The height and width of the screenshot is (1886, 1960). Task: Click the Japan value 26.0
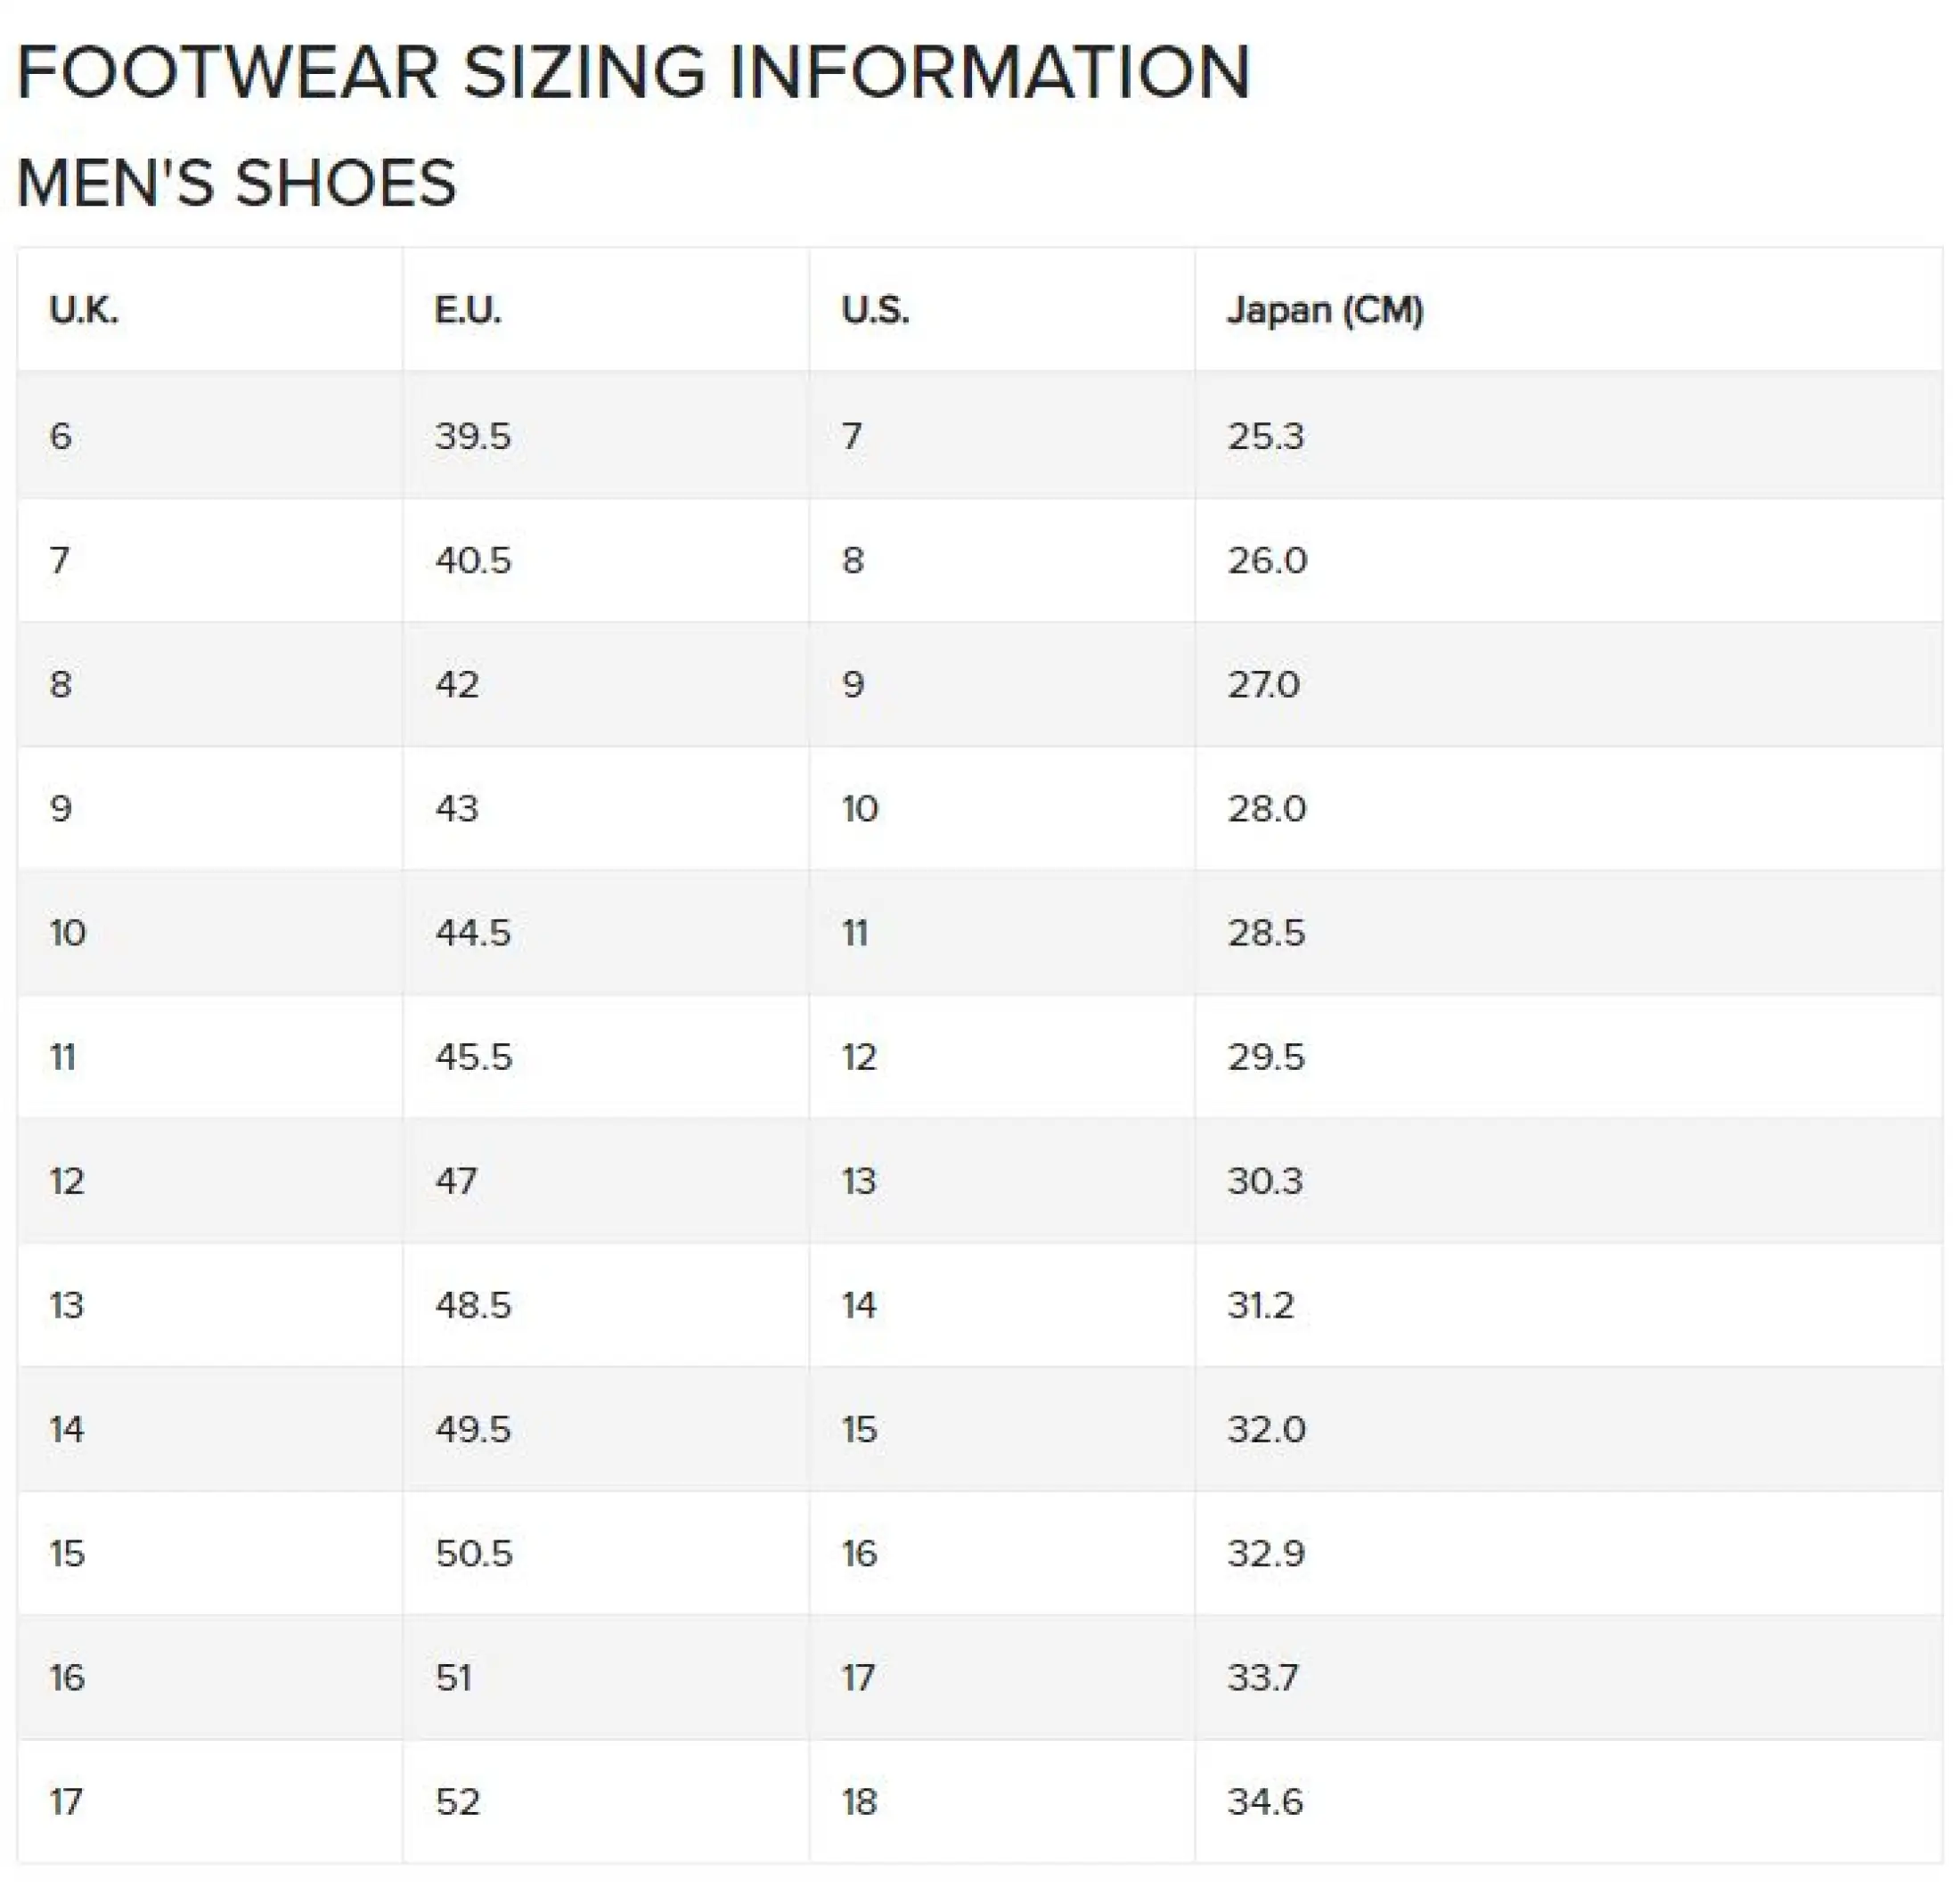pyautogui.click(x=1267, y=560)
